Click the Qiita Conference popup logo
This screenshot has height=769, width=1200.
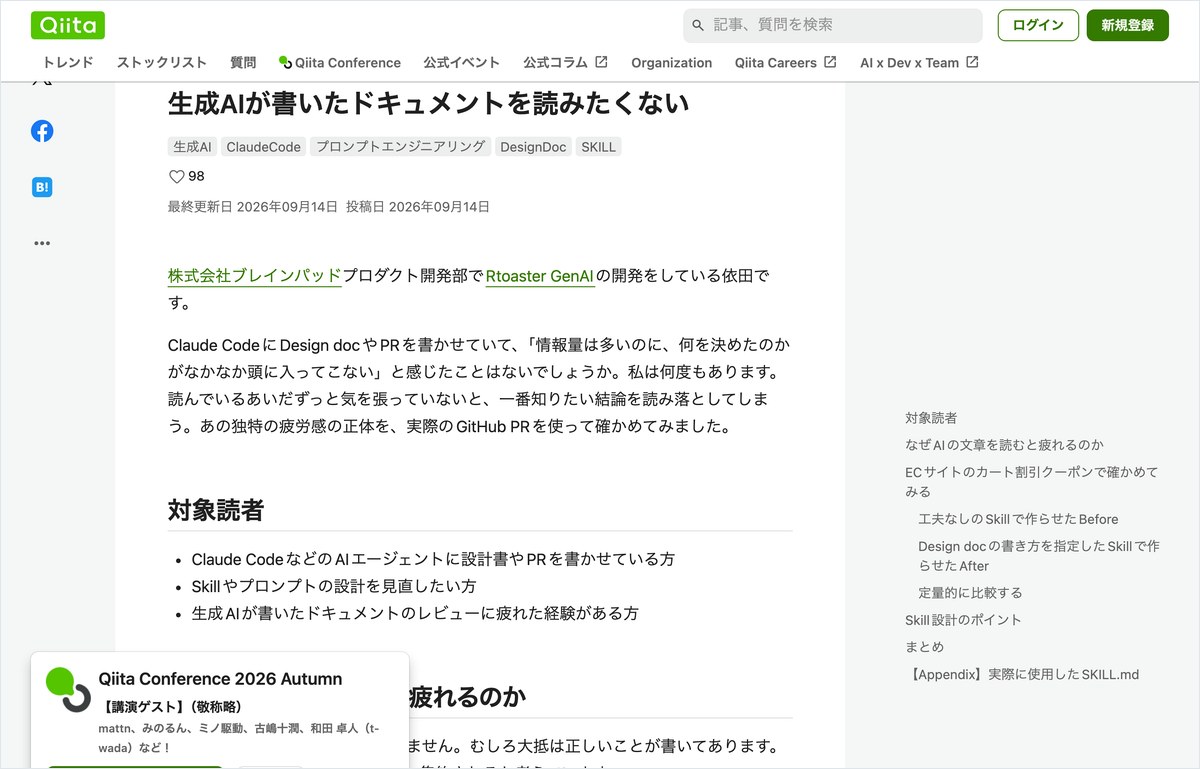pos(68,689)
